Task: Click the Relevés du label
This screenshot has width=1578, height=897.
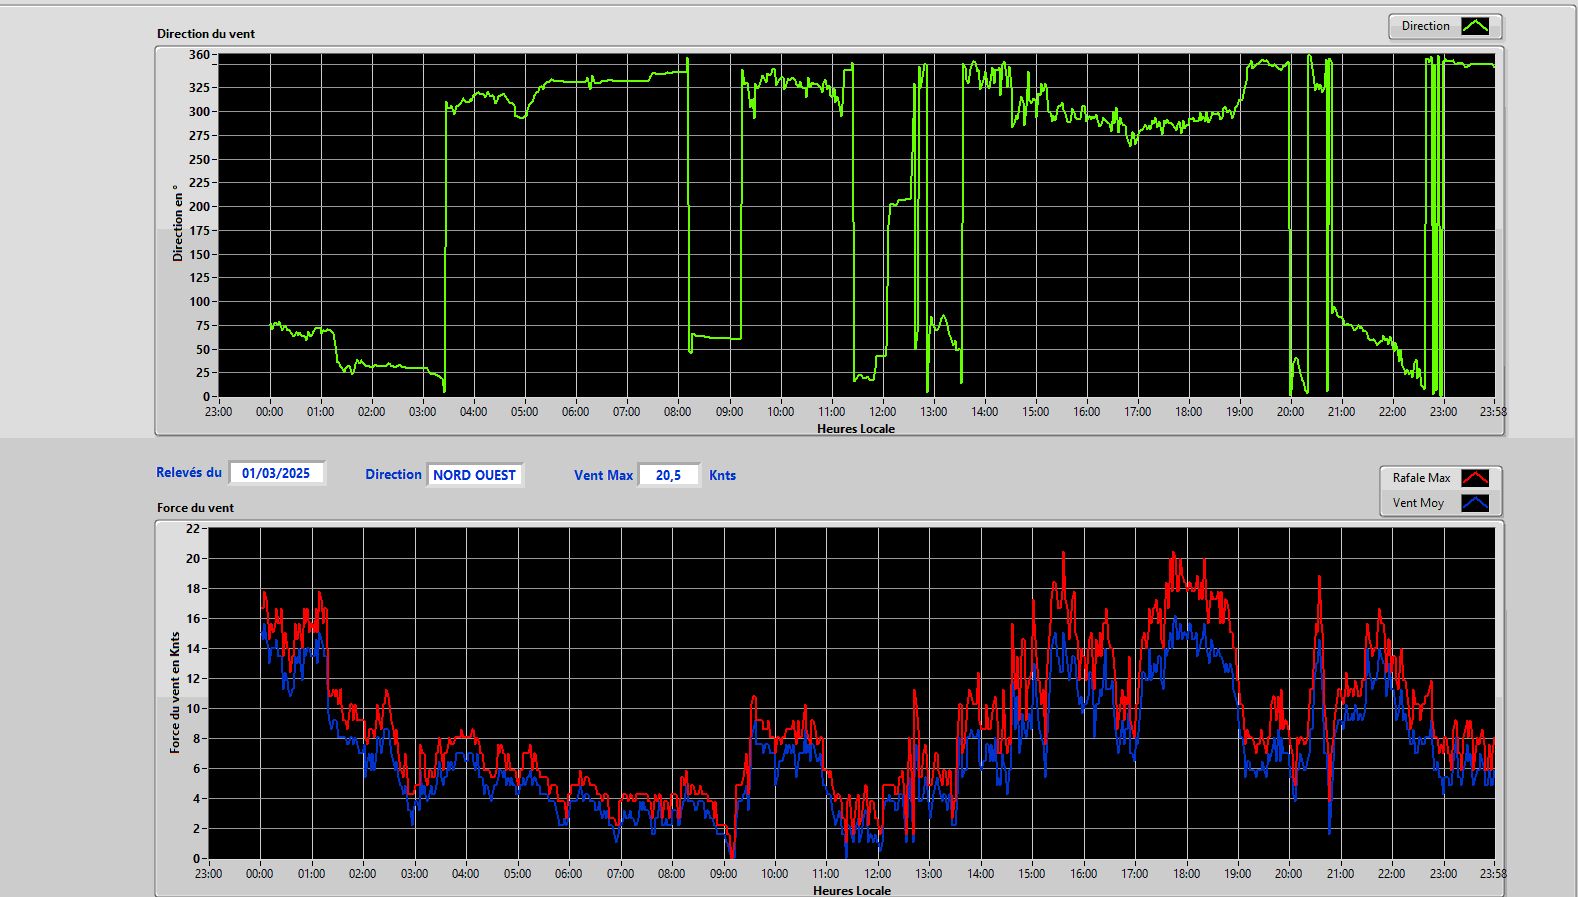Action: click(x=189, y=472)
